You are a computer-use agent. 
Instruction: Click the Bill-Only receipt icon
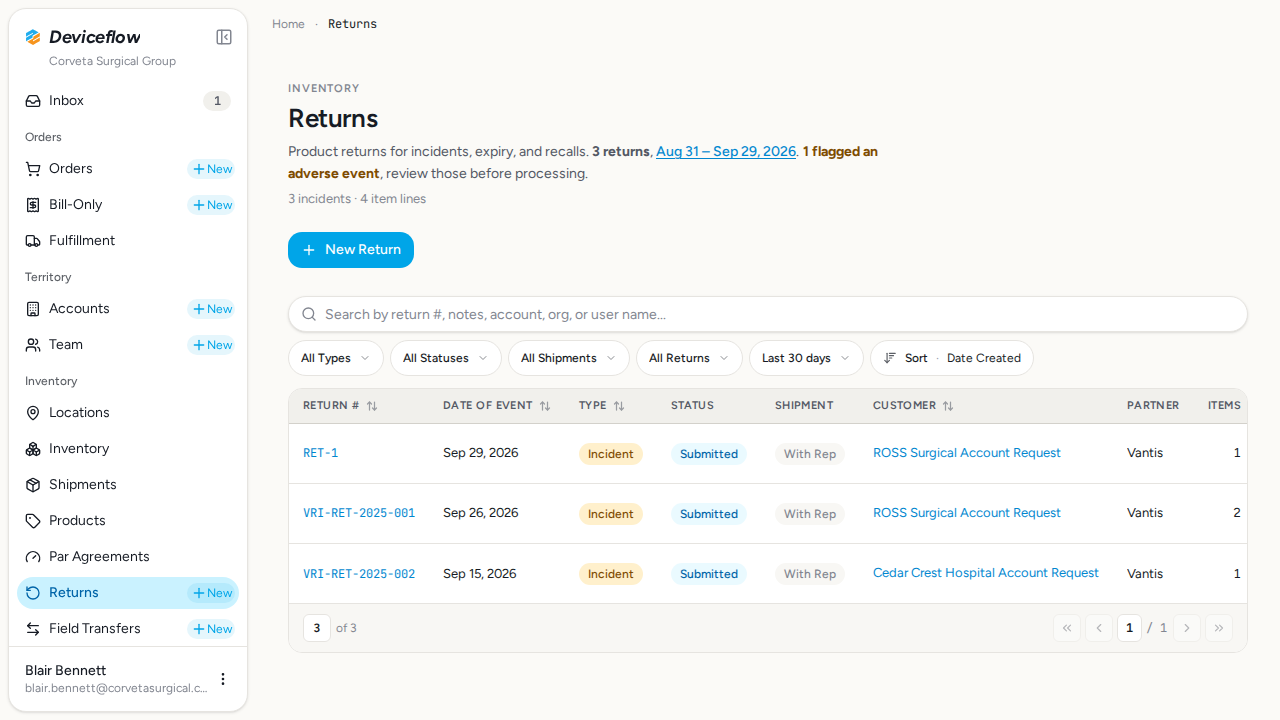[33, 205]
